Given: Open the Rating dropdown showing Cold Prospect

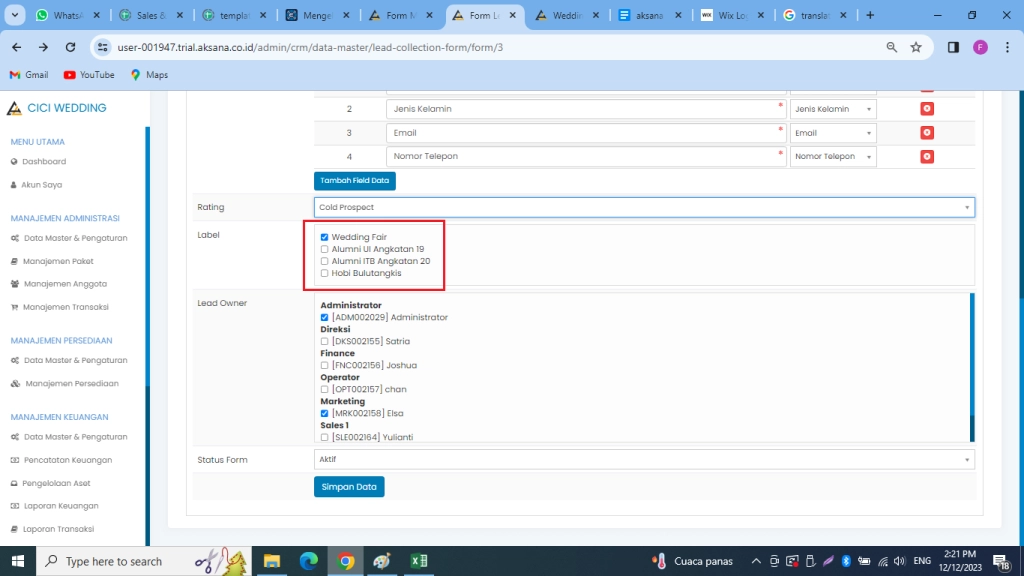Looking at the screenshot, I should pyautogui.click(x=643, y=207).
